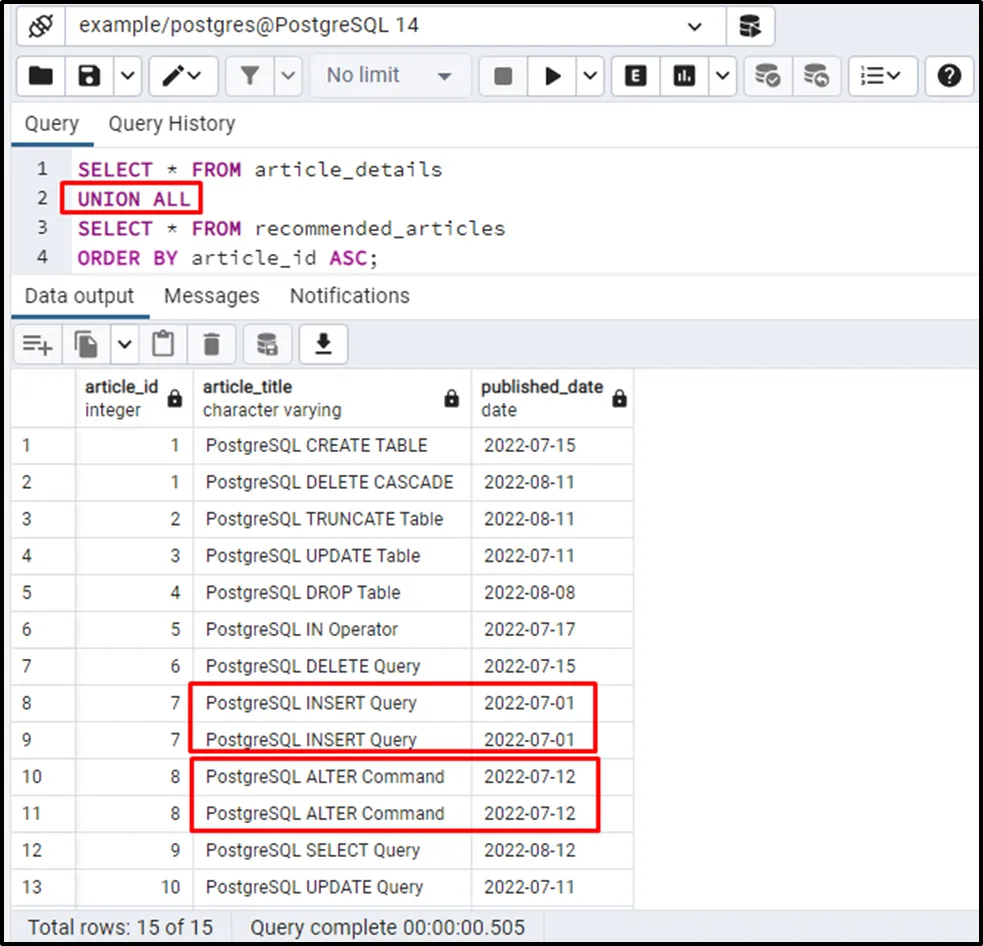Click the Add row icon in results toolbar
This screenshot has height=946, width=983.
coord(37,345)
